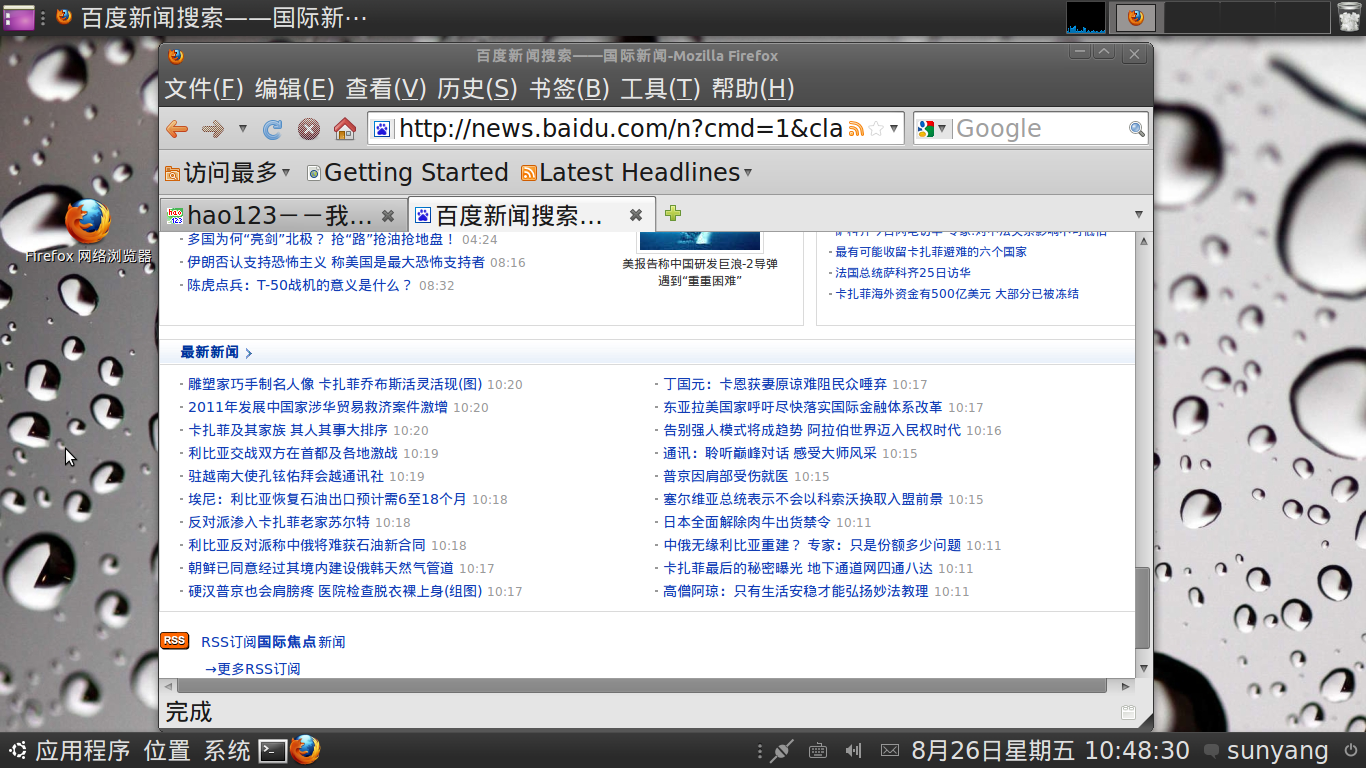Viewport: 1366px width, 768px height.
Task: Click the power button in bottom panel
Action: (1351, 750)
